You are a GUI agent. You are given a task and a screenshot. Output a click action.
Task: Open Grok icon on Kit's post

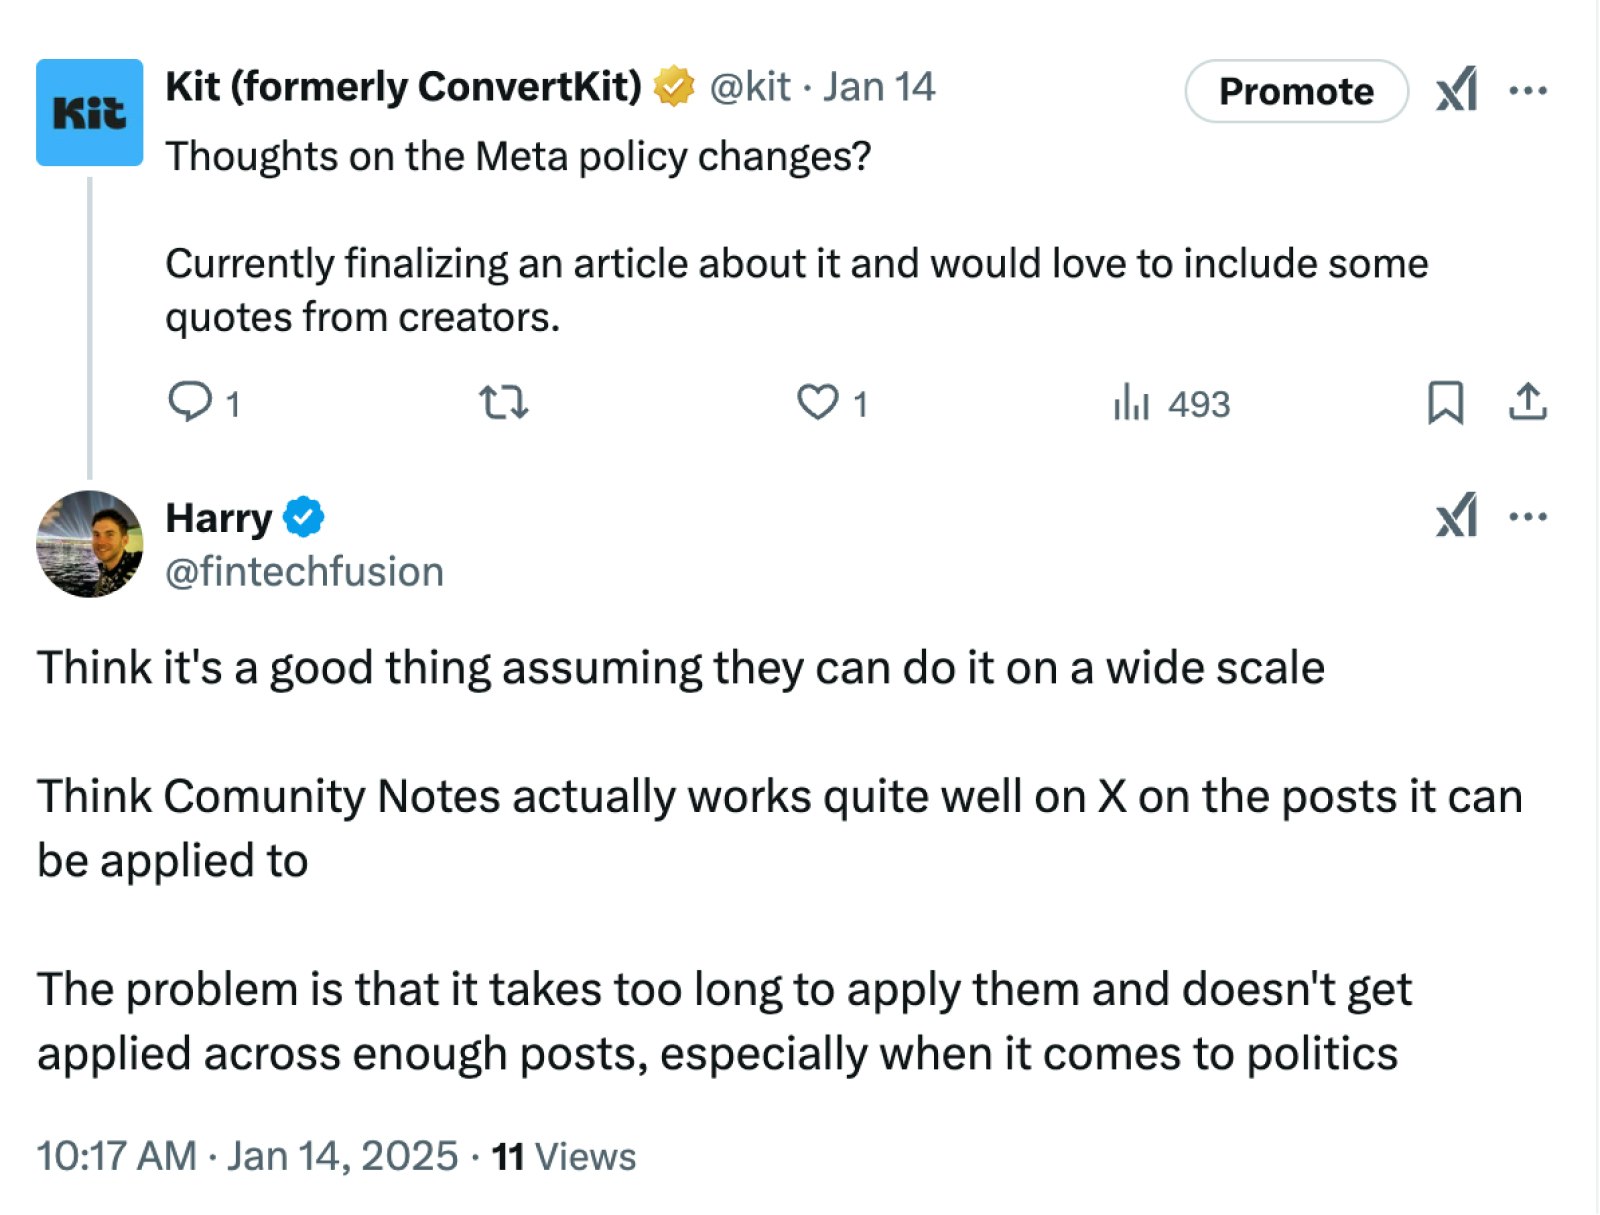(1457, 90)
